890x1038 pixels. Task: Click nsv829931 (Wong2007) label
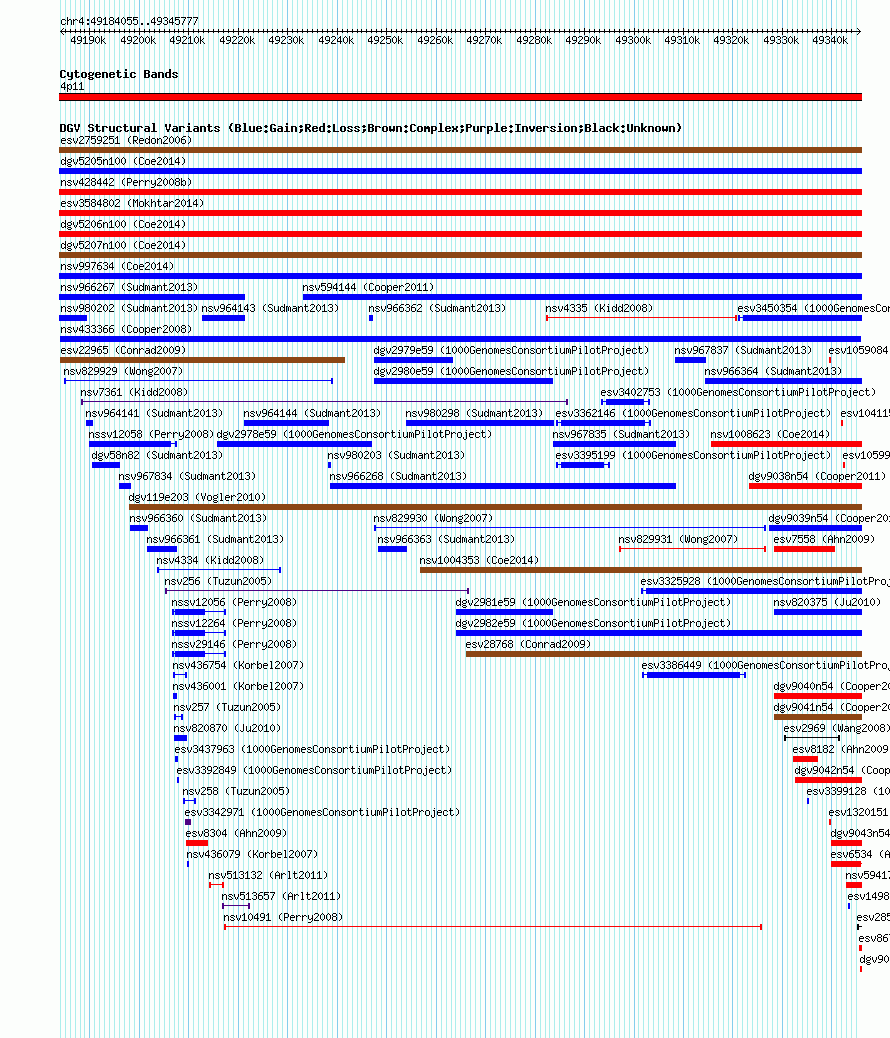[678, 540]
